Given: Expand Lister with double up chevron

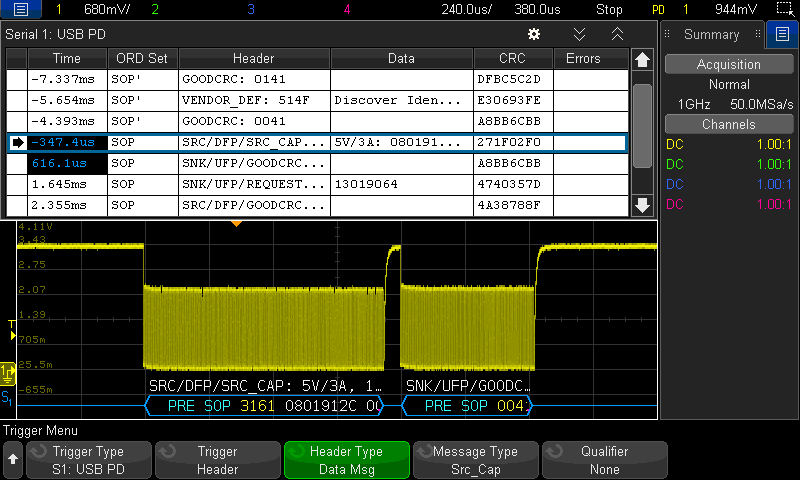Looking at the screenshot, I should (617, 34).
